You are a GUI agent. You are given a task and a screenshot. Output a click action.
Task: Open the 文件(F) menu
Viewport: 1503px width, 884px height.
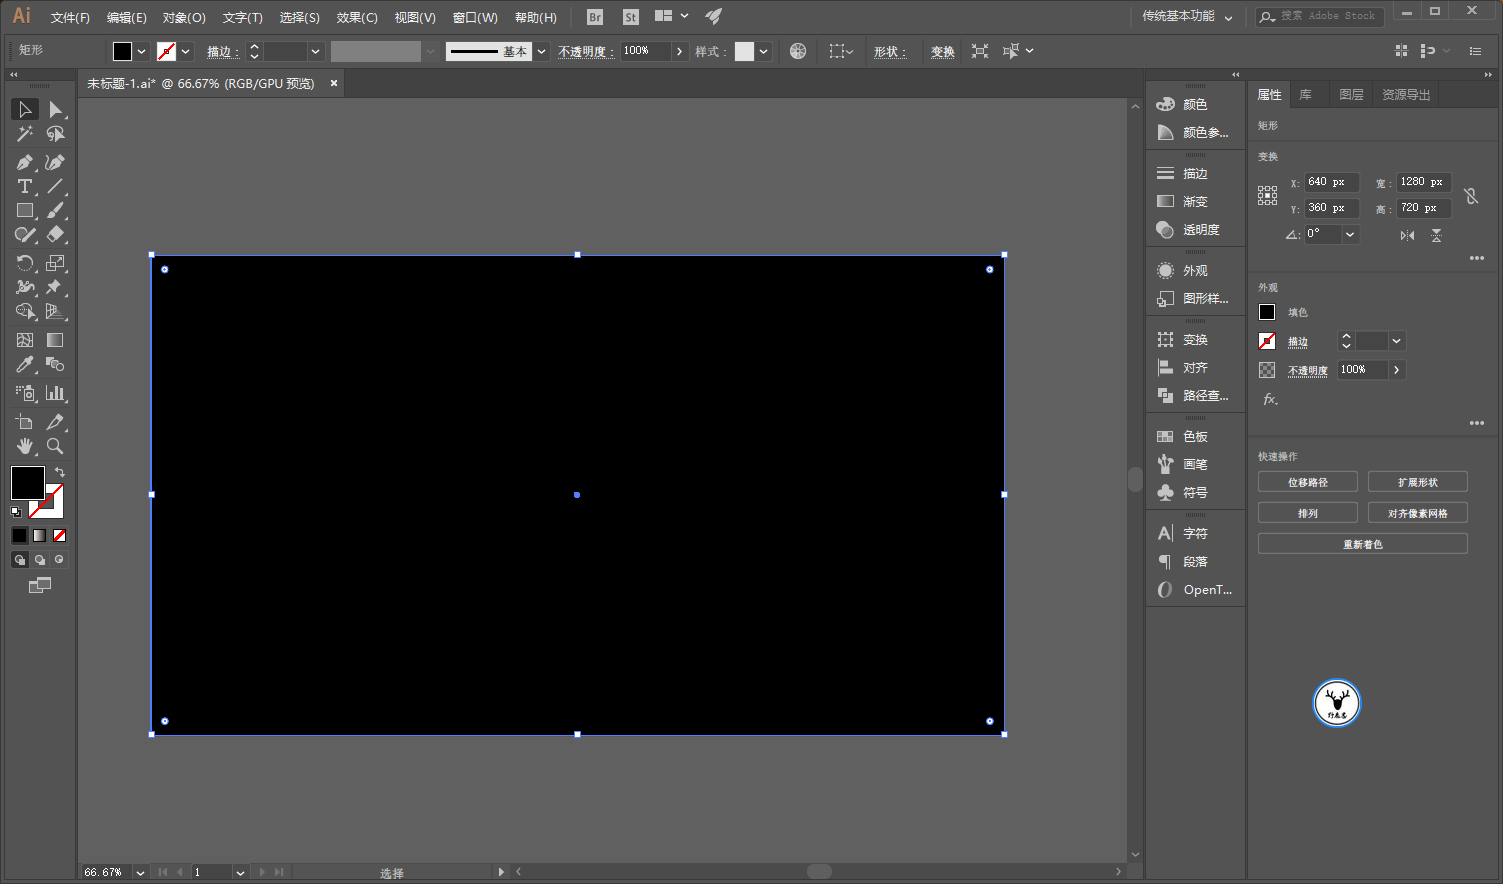(x=70, y=18)
